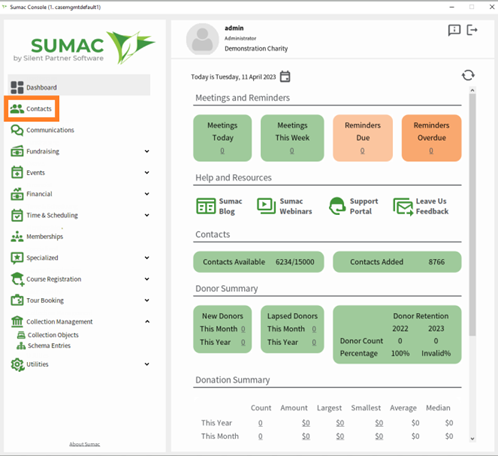Open the Sumac Blog icon

[206, 206]
